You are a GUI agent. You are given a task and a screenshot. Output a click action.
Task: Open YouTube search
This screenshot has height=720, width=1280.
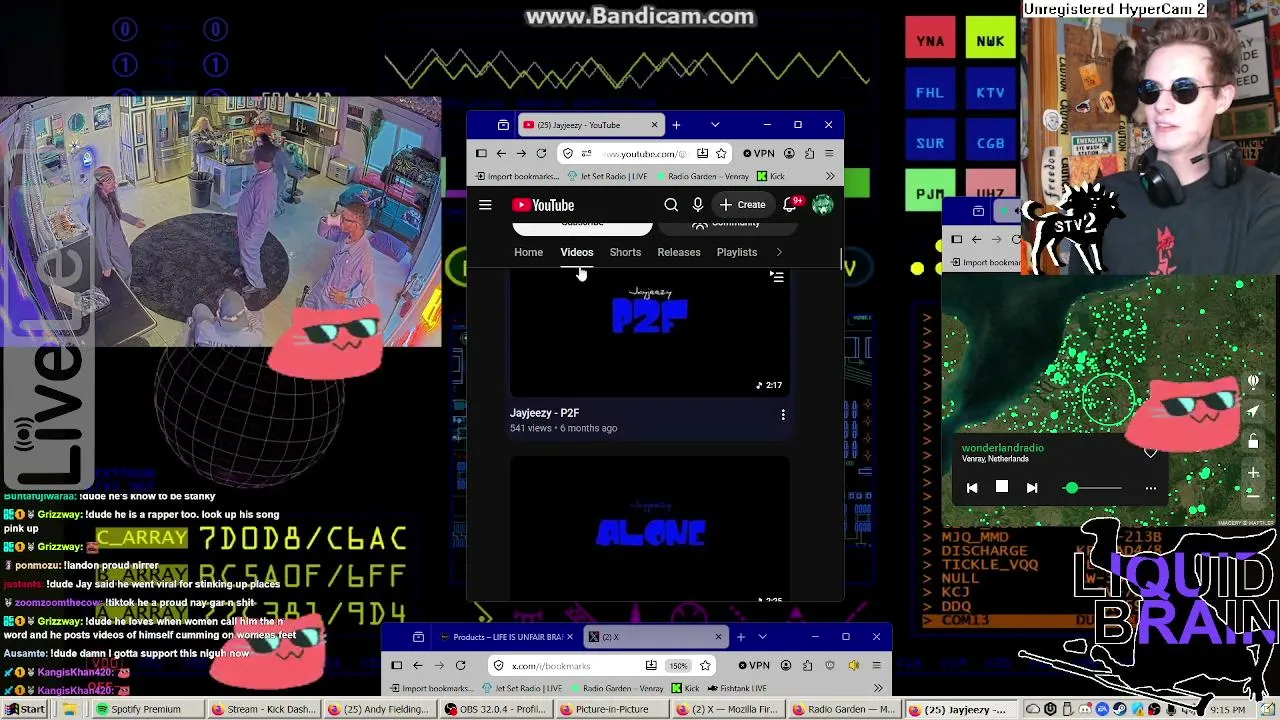[x=671, y=205]
